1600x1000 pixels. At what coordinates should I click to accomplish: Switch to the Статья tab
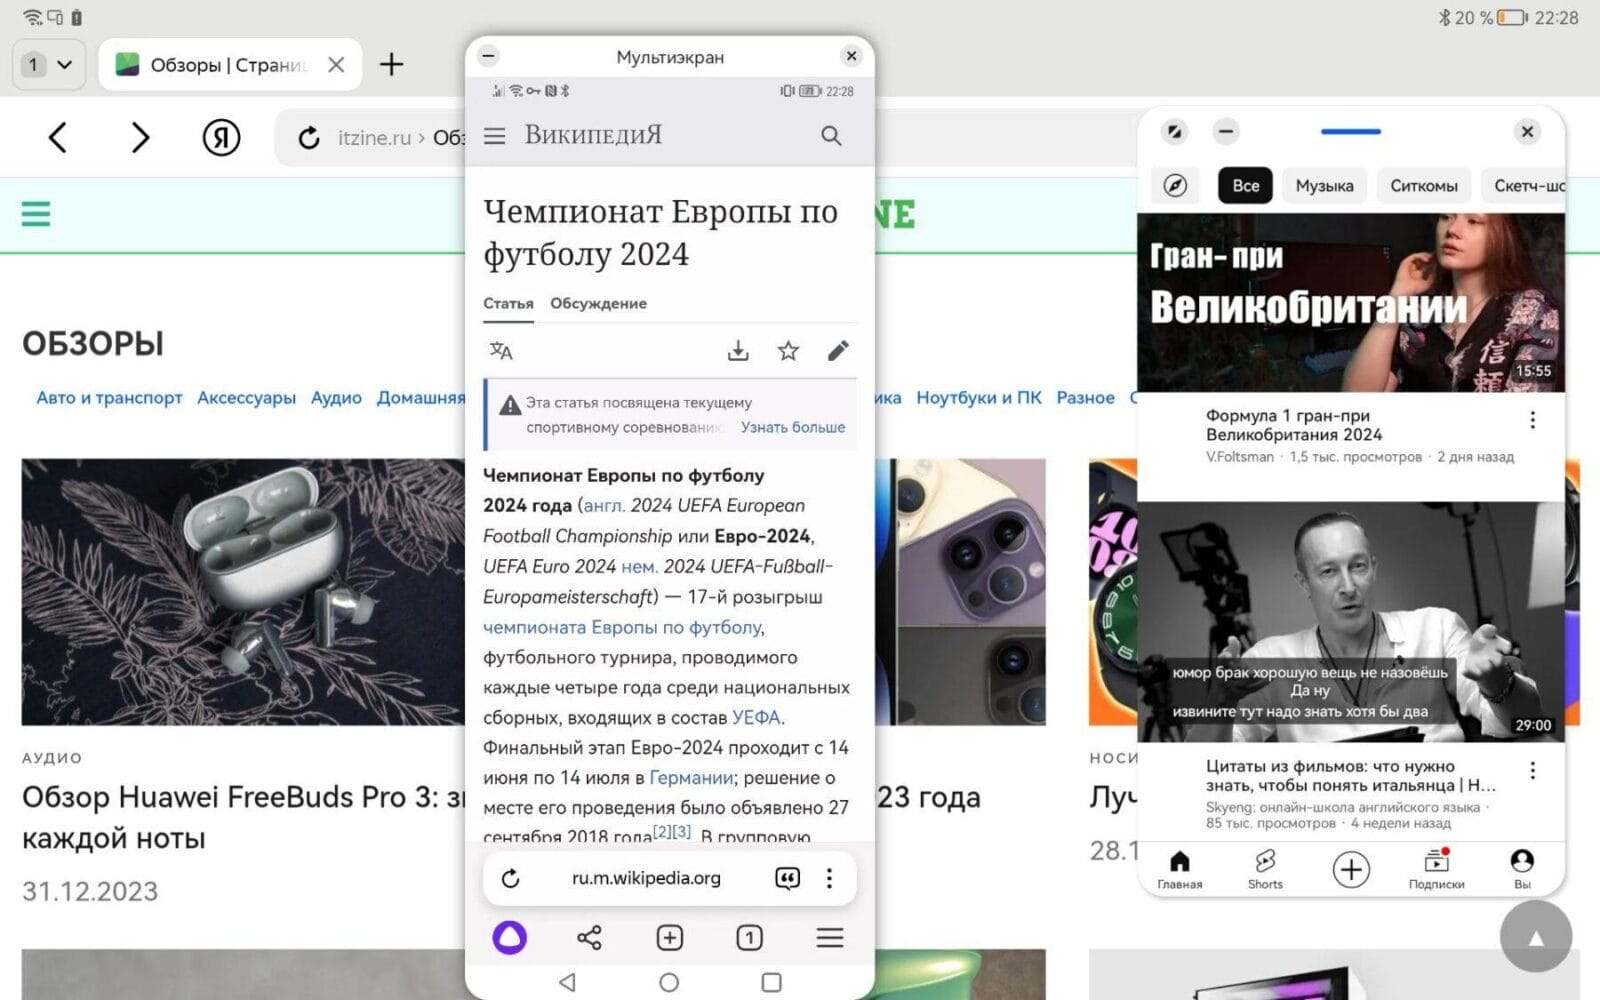[508, 303]
